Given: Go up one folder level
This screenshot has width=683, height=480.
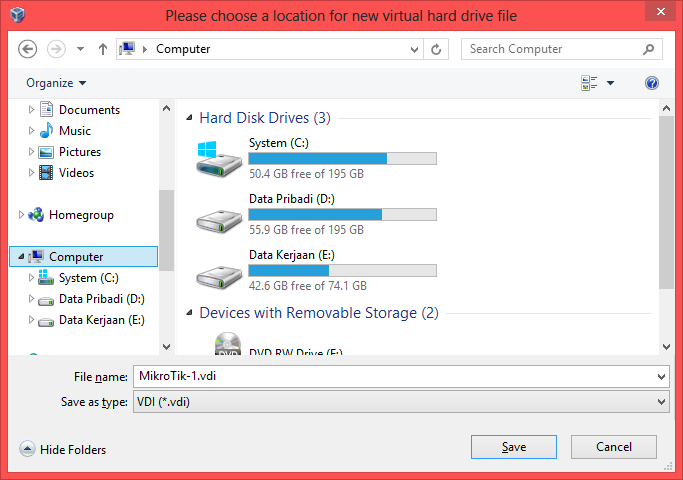Looking at the screenshot, I should click(x=103, y=49).
